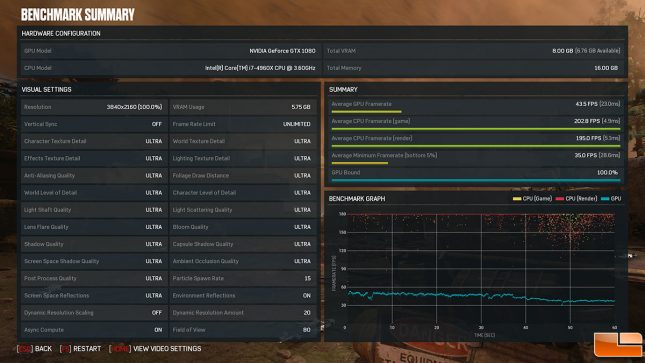Select the Character Level of Detail row

(x=243, y=193)
